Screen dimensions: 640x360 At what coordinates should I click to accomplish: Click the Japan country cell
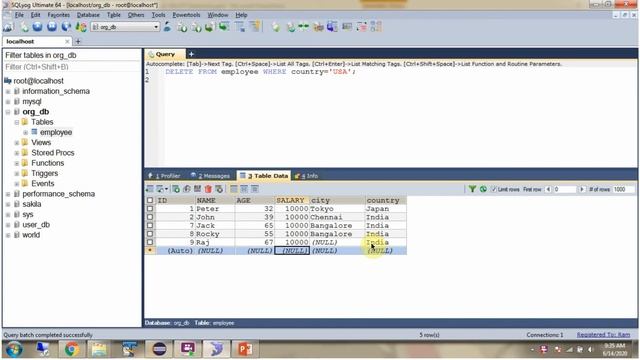pyautogui.click(x=386, y=209)
